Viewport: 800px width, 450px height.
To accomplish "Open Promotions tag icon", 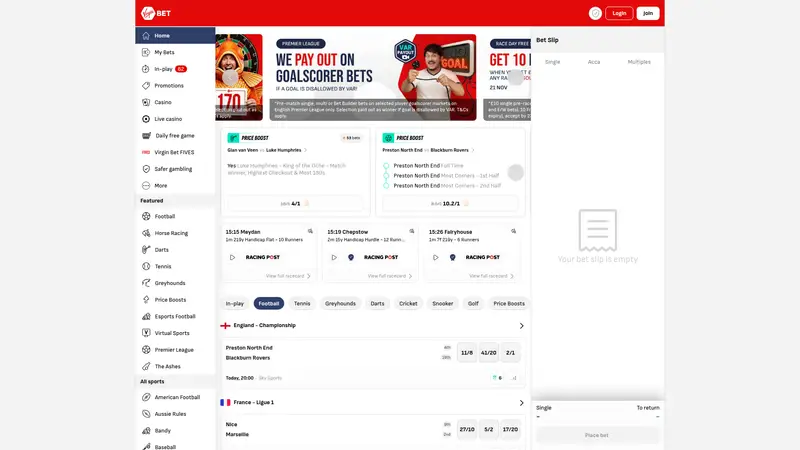I will tap(146, 86).
